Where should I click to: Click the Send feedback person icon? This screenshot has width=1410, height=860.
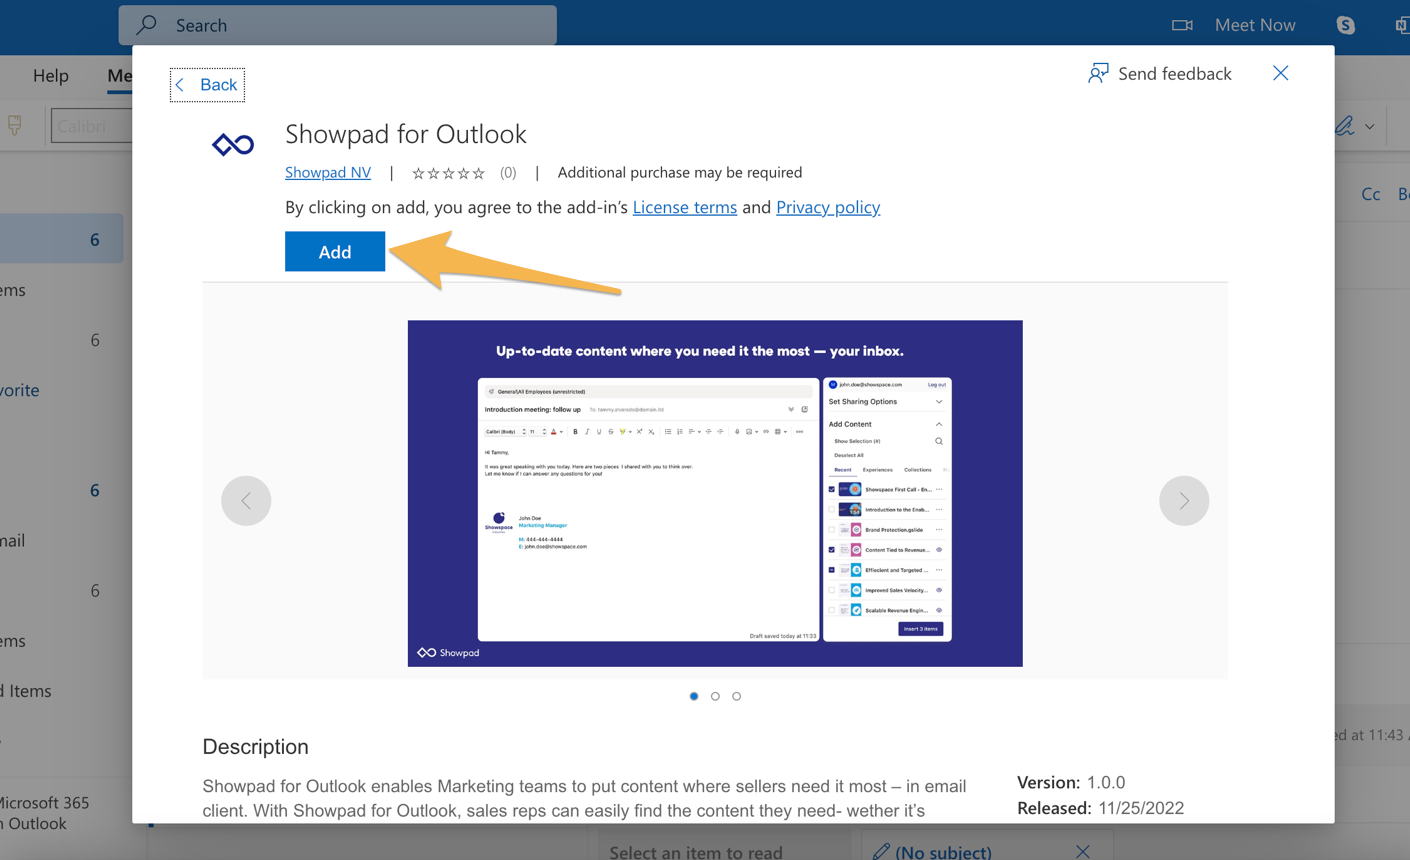click(x=1098, y=73)
